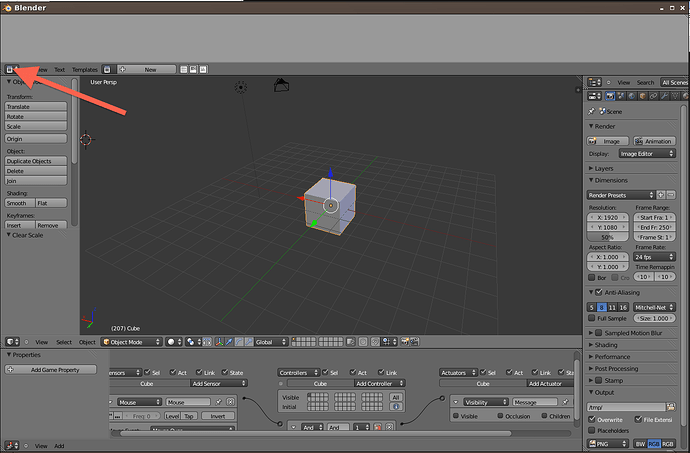Click the Translate button
Image resolution: width=690 pixels, height=453 pixels.
click(36, 106)
